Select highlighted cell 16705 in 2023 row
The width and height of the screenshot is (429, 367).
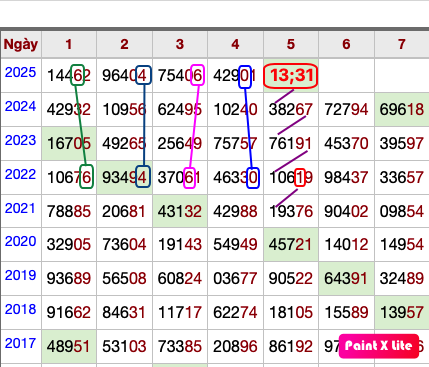click(69, 144)
